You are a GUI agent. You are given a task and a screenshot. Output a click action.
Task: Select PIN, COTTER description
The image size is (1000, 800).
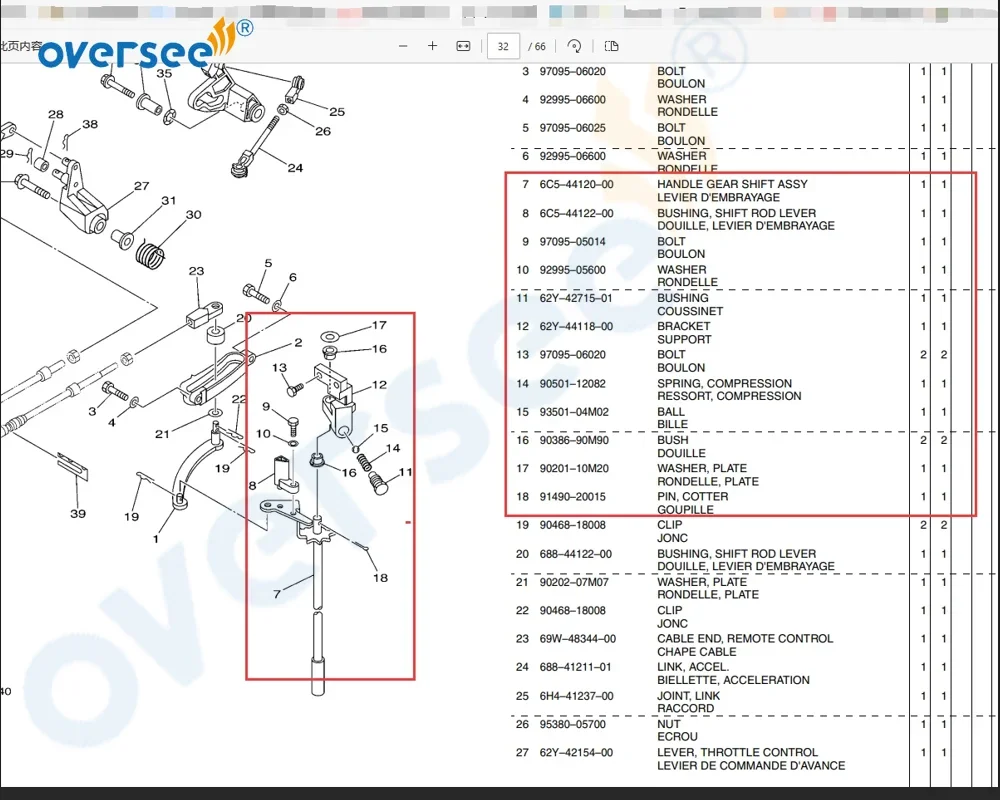click(693, 497)
